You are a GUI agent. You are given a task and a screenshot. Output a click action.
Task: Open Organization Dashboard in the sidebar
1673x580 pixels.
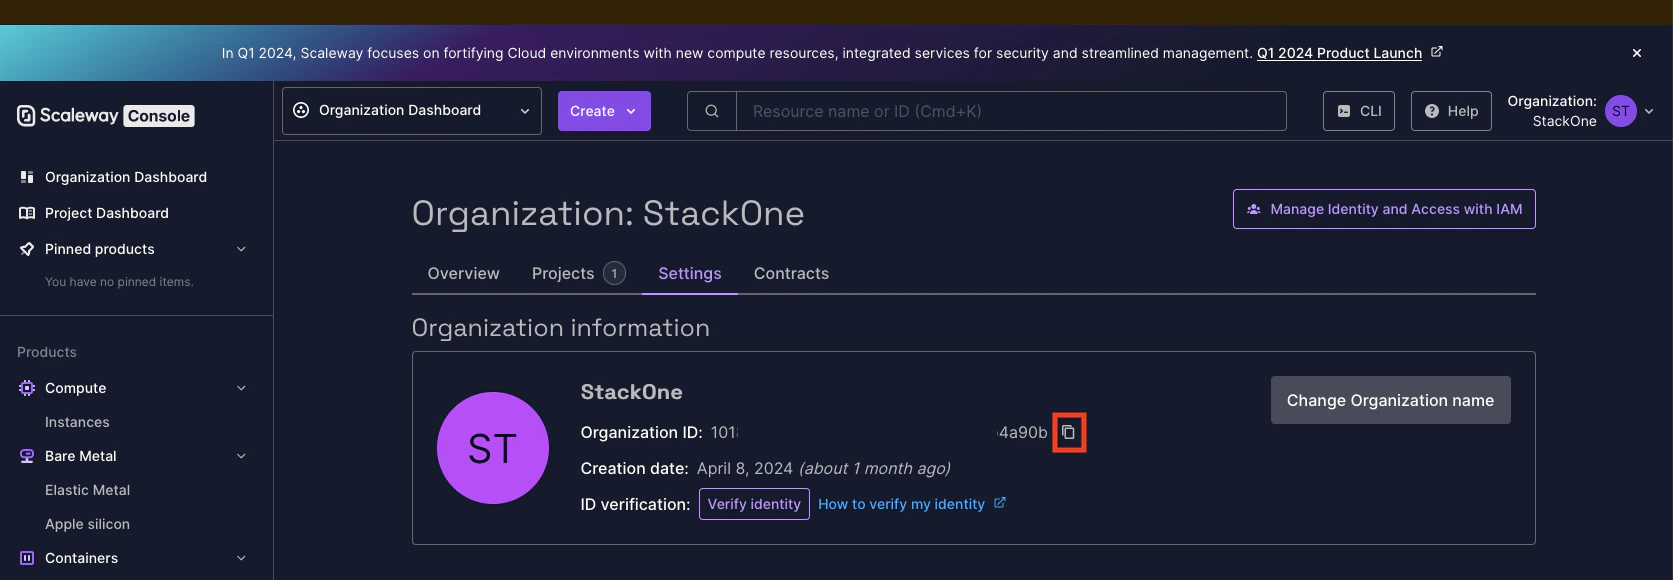tap(126, 177)
